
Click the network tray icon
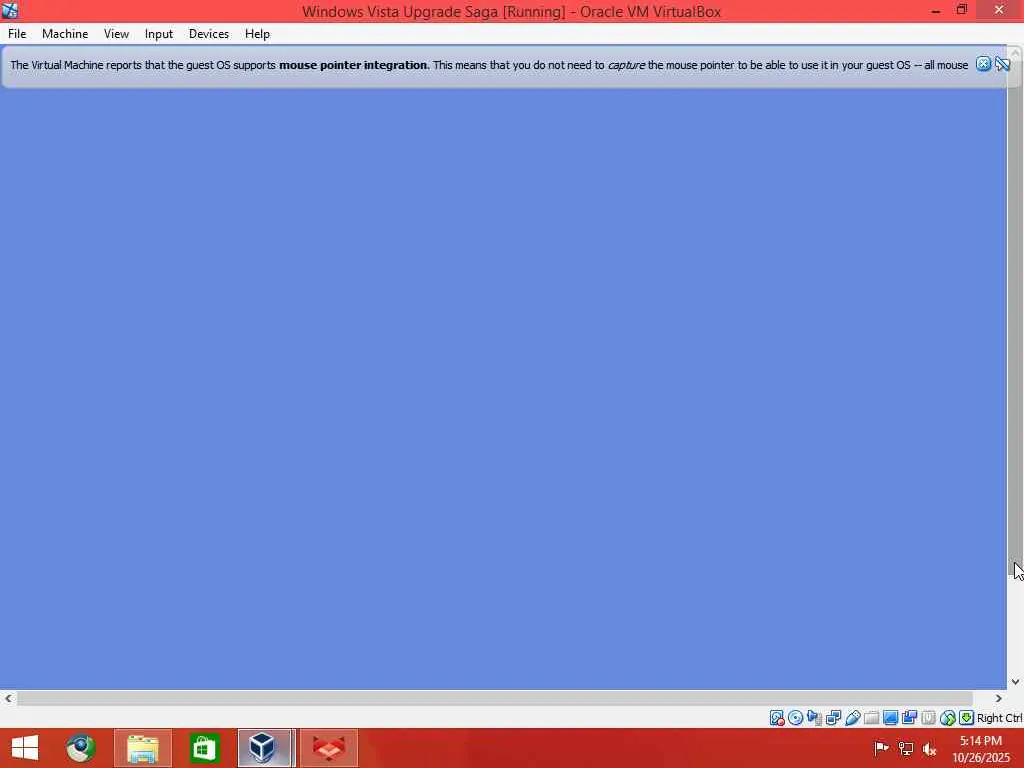(905, 748)
